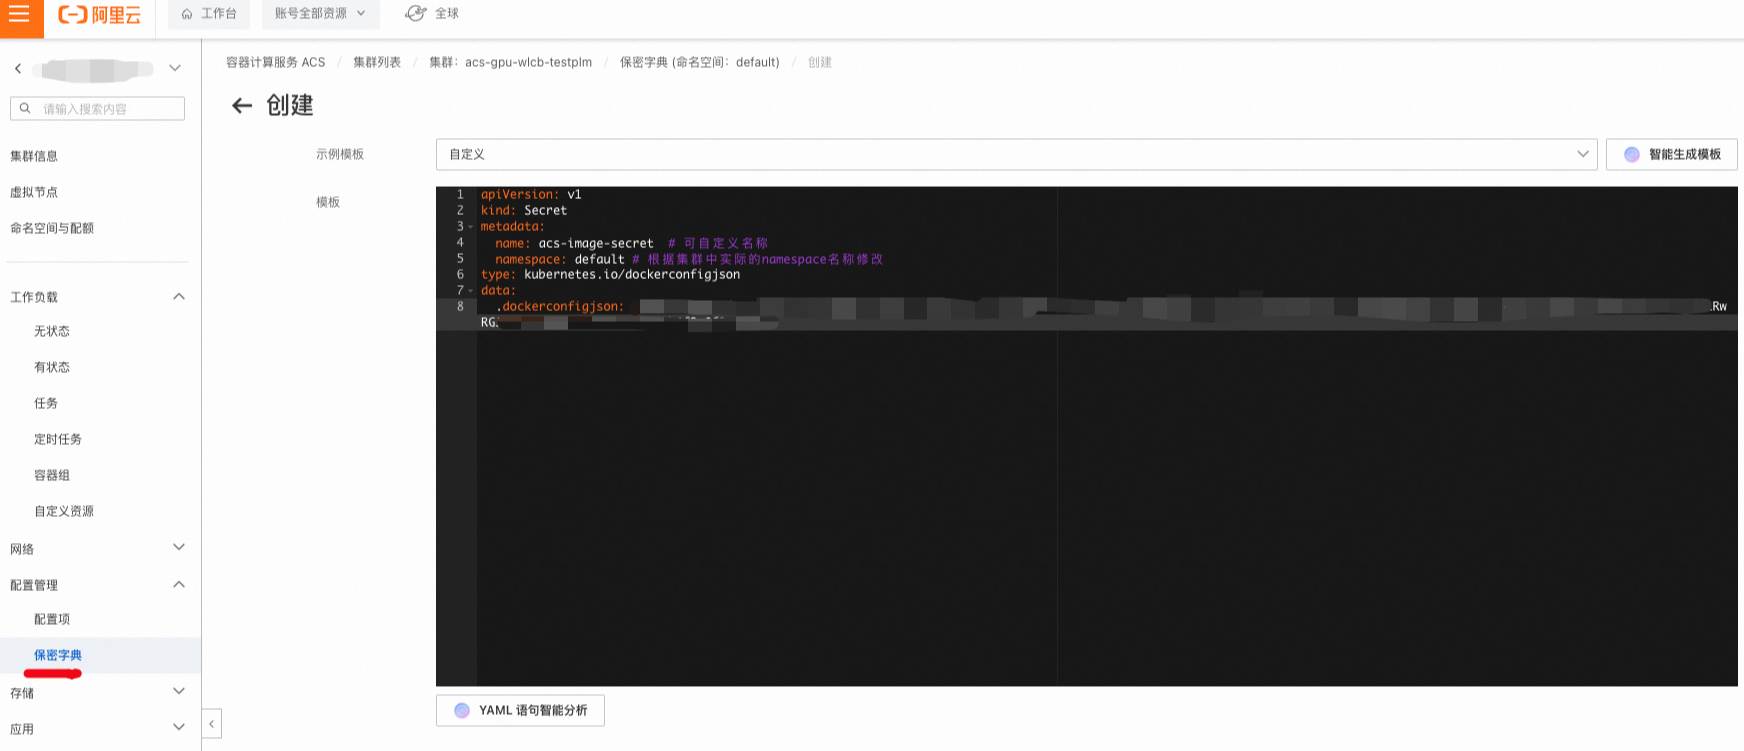The width and height of the screenshot is (1744, 751).
Task: Click 保密字典 (命名空间: default) breadcrumb
Action: [x=700, y=62]
